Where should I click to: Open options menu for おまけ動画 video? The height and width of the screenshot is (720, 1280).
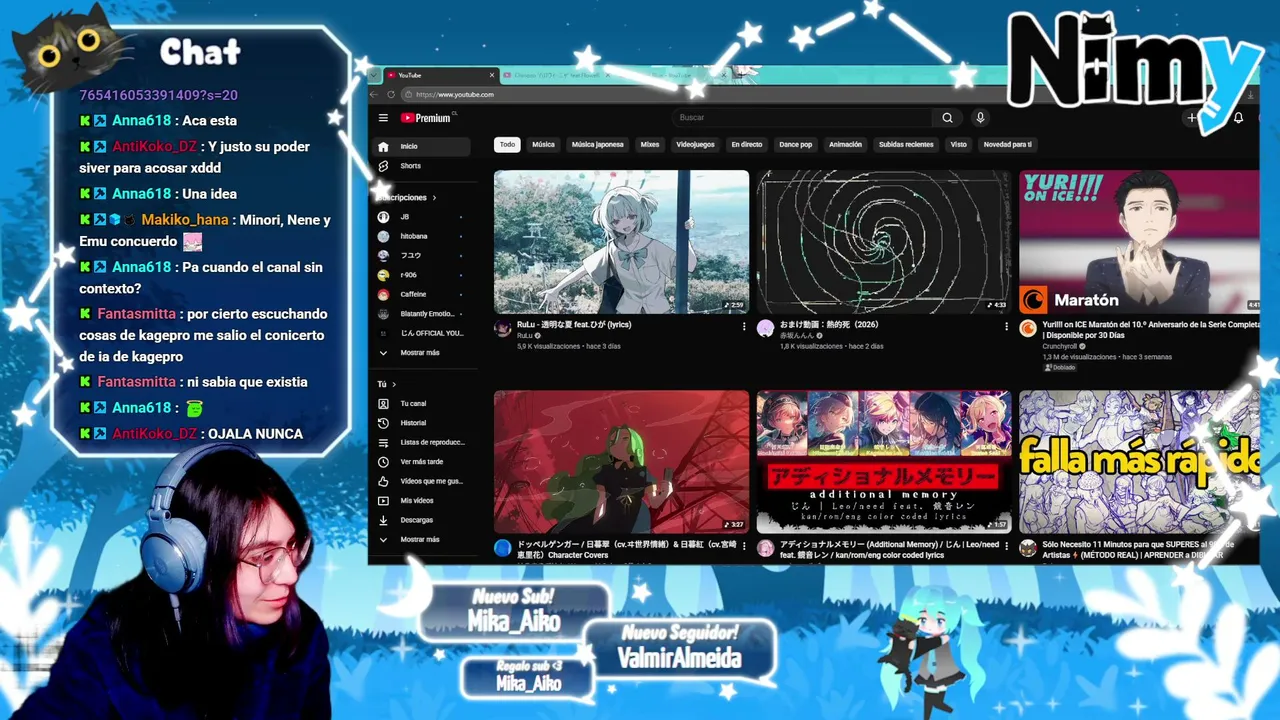1006,326
